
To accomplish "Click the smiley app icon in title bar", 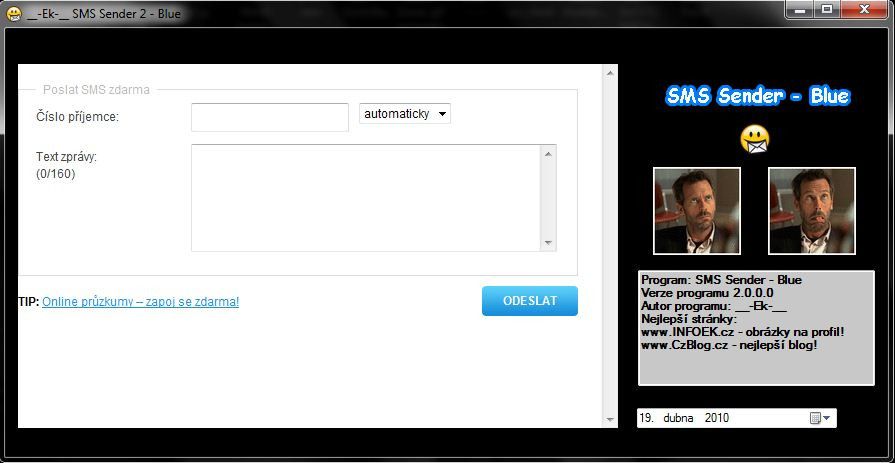I will click(14, 14).
